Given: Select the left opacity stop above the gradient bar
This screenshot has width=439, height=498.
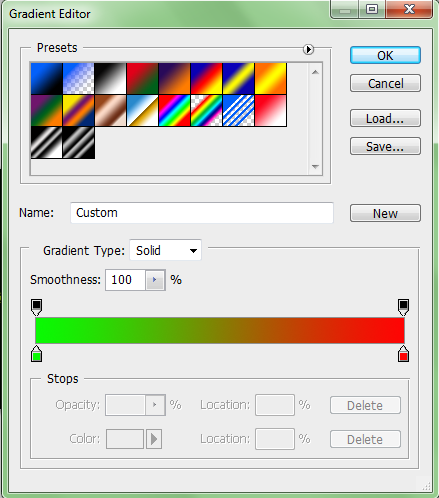Looking at the screenshot, I should pyautogui.click(x=36, y=307).
